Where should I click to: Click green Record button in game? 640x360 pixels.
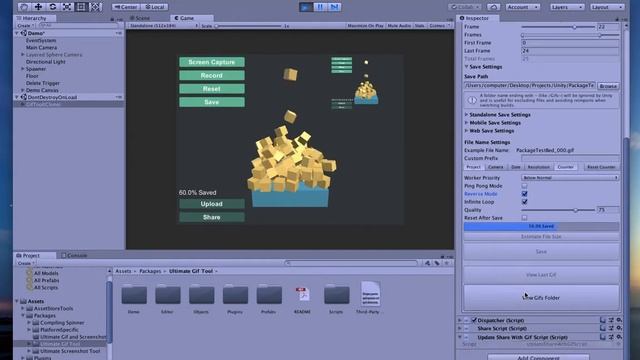(x=212, y=76)
